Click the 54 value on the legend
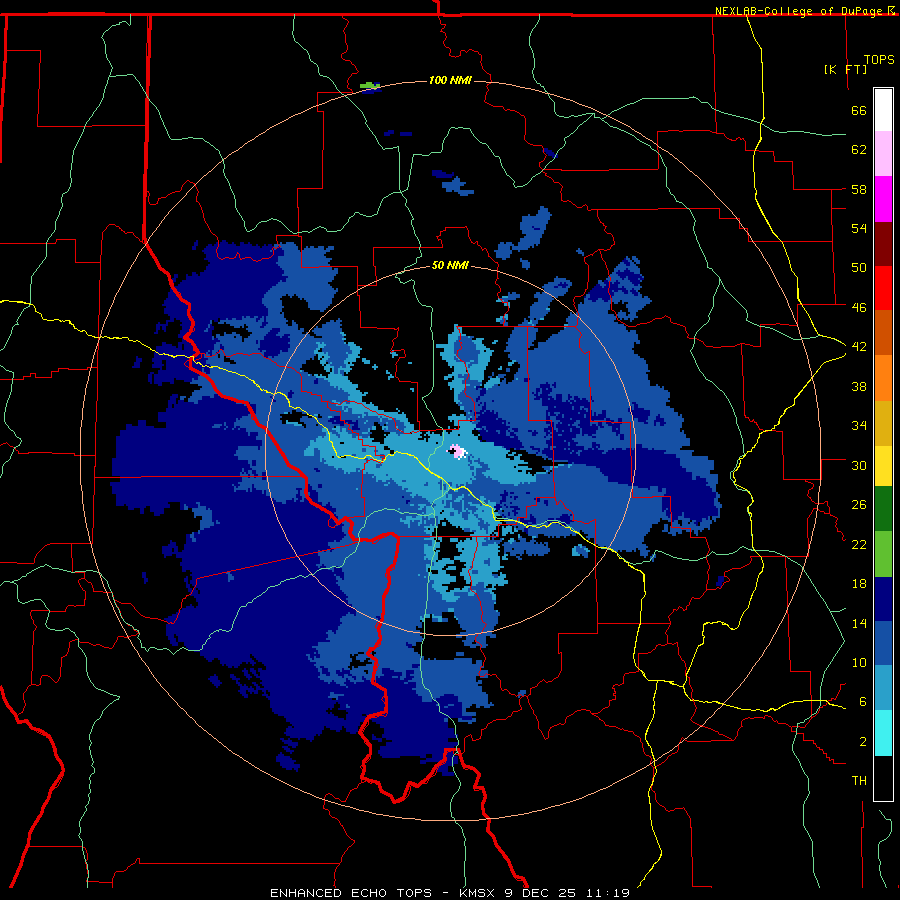 pos(859,228)
